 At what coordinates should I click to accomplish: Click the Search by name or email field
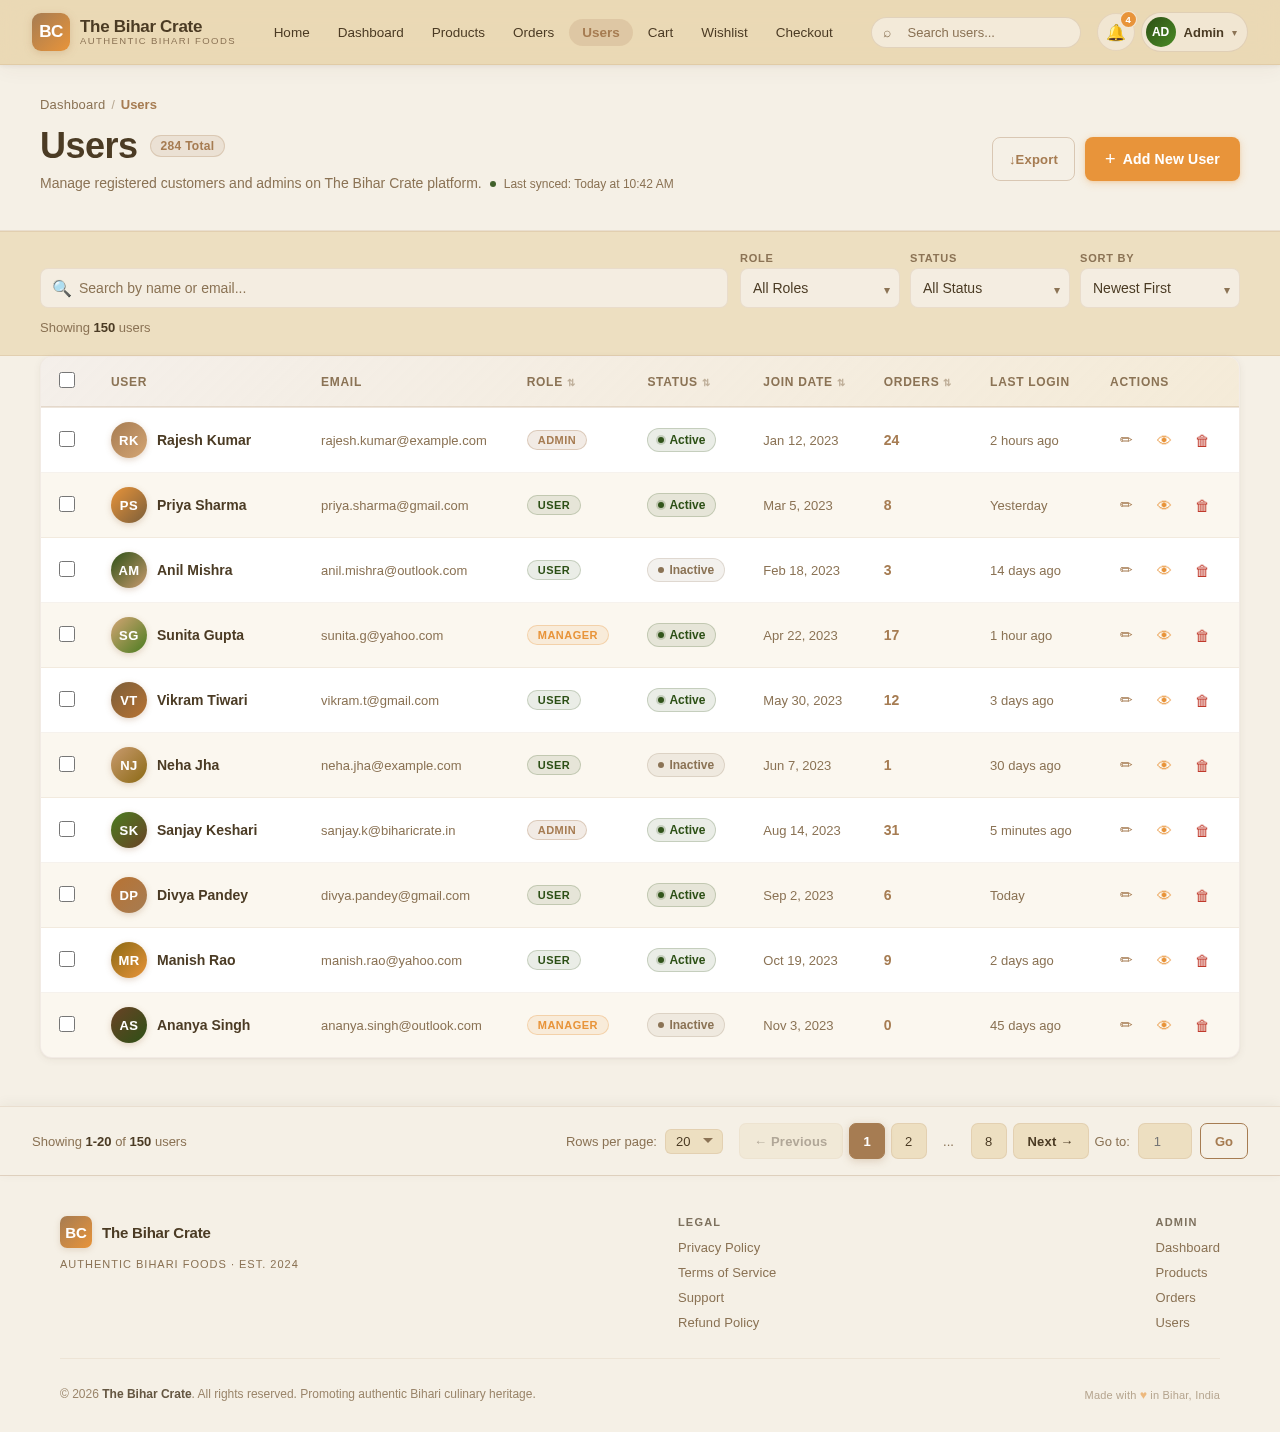pyautogui.click(x=384, y=288)
